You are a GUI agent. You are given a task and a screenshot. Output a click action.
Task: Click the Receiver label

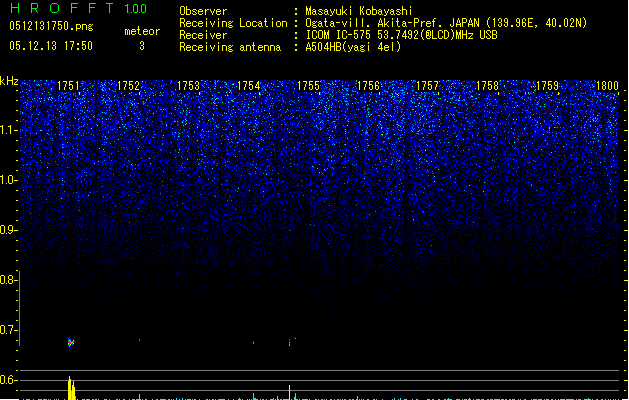[x=203, y=35]
